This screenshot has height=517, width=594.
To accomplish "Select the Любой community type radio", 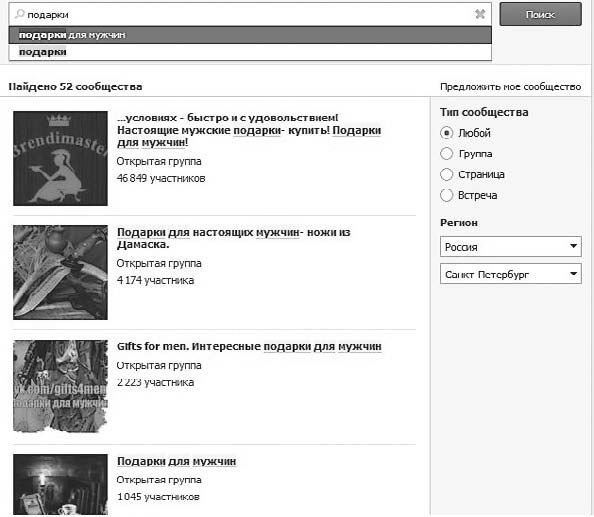I will pyautogui.click(x=447, y=133).
